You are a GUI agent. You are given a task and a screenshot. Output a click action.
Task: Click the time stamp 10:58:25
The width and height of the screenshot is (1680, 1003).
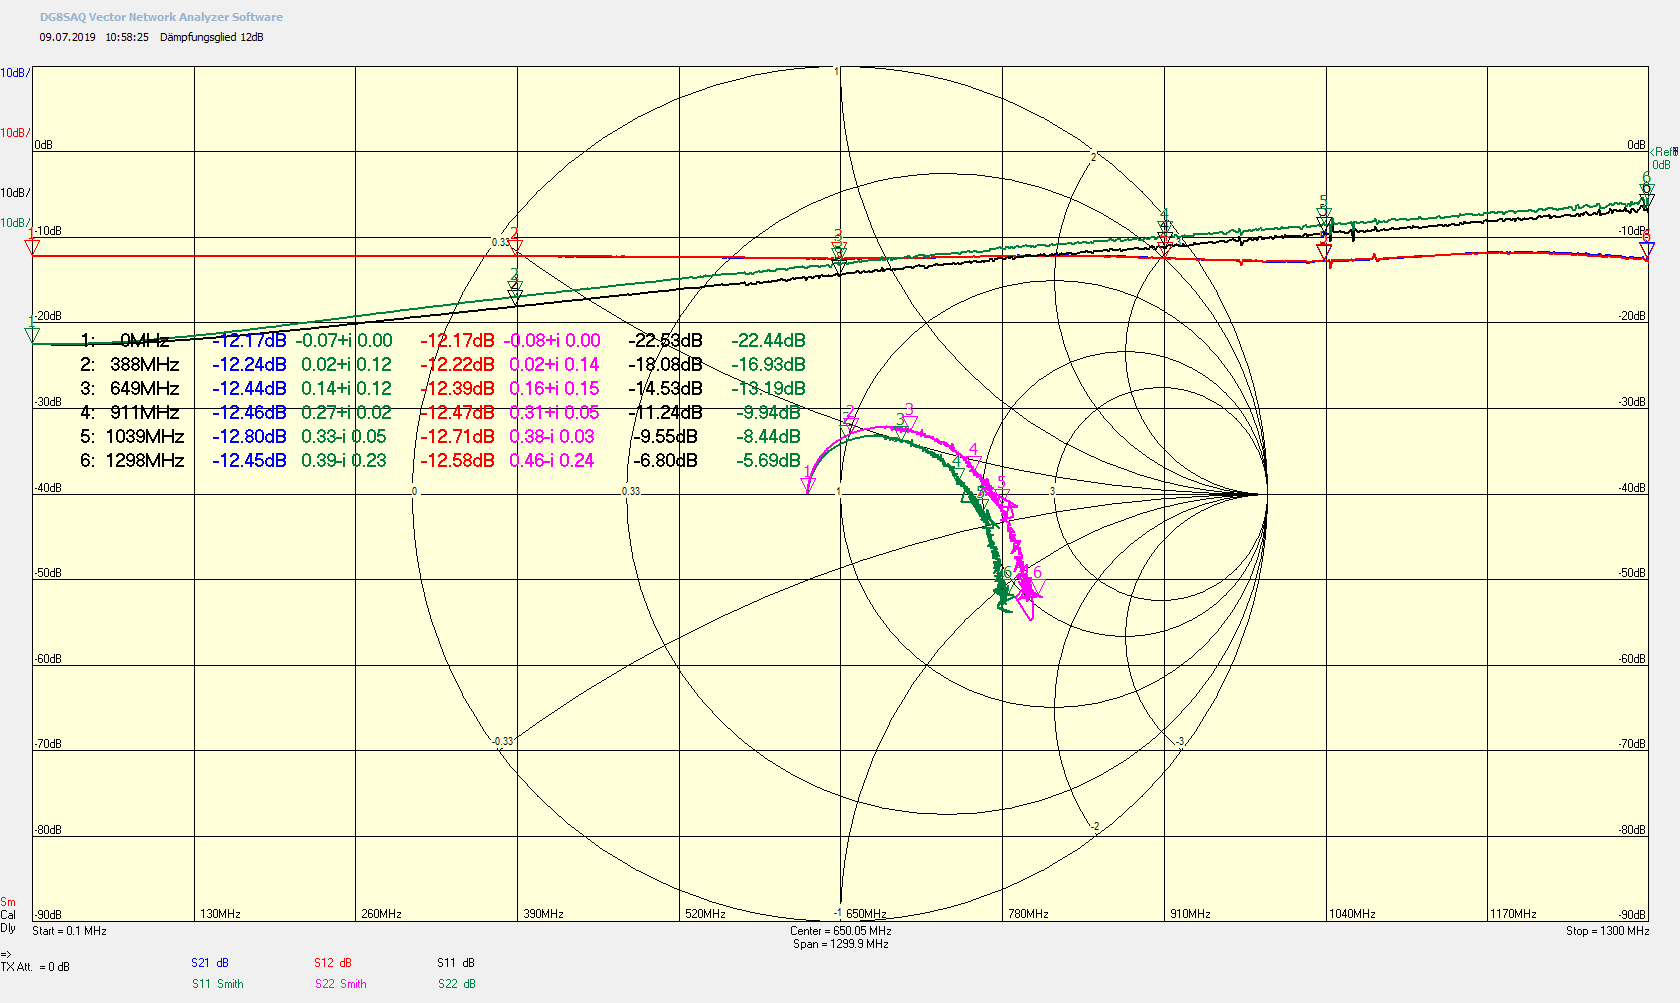click(127, 37)
